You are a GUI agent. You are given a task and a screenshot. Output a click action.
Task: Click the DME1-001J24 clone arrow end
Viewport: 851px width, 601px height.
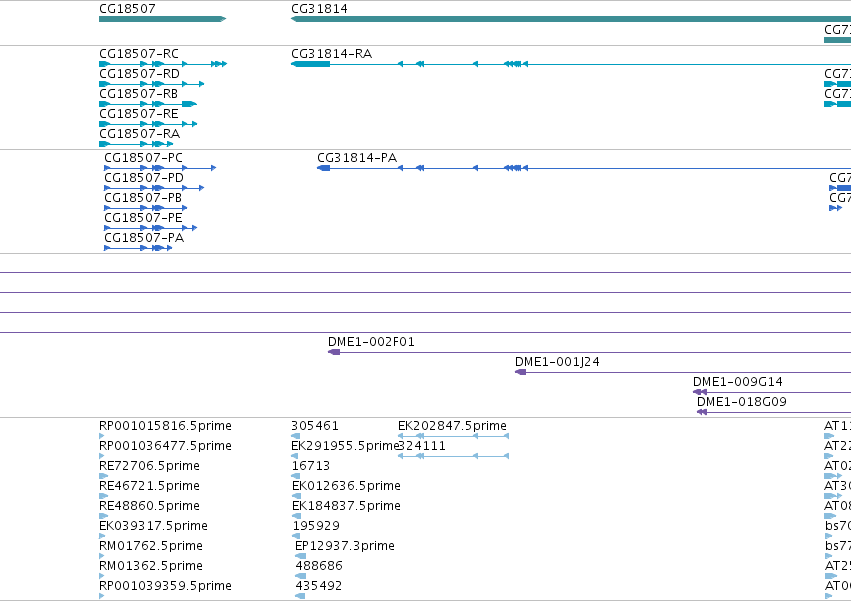(520, 372)
